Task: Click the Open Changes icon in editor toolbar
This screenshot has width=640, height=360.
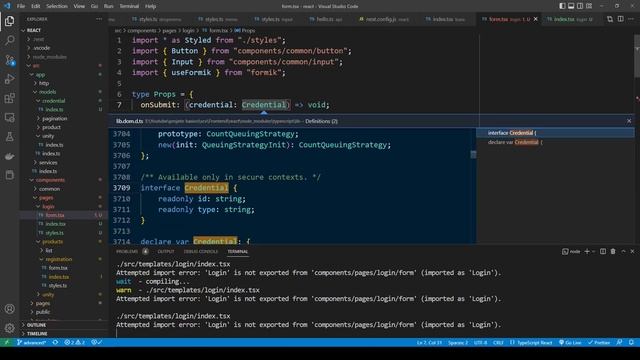Action: point(610,19)
